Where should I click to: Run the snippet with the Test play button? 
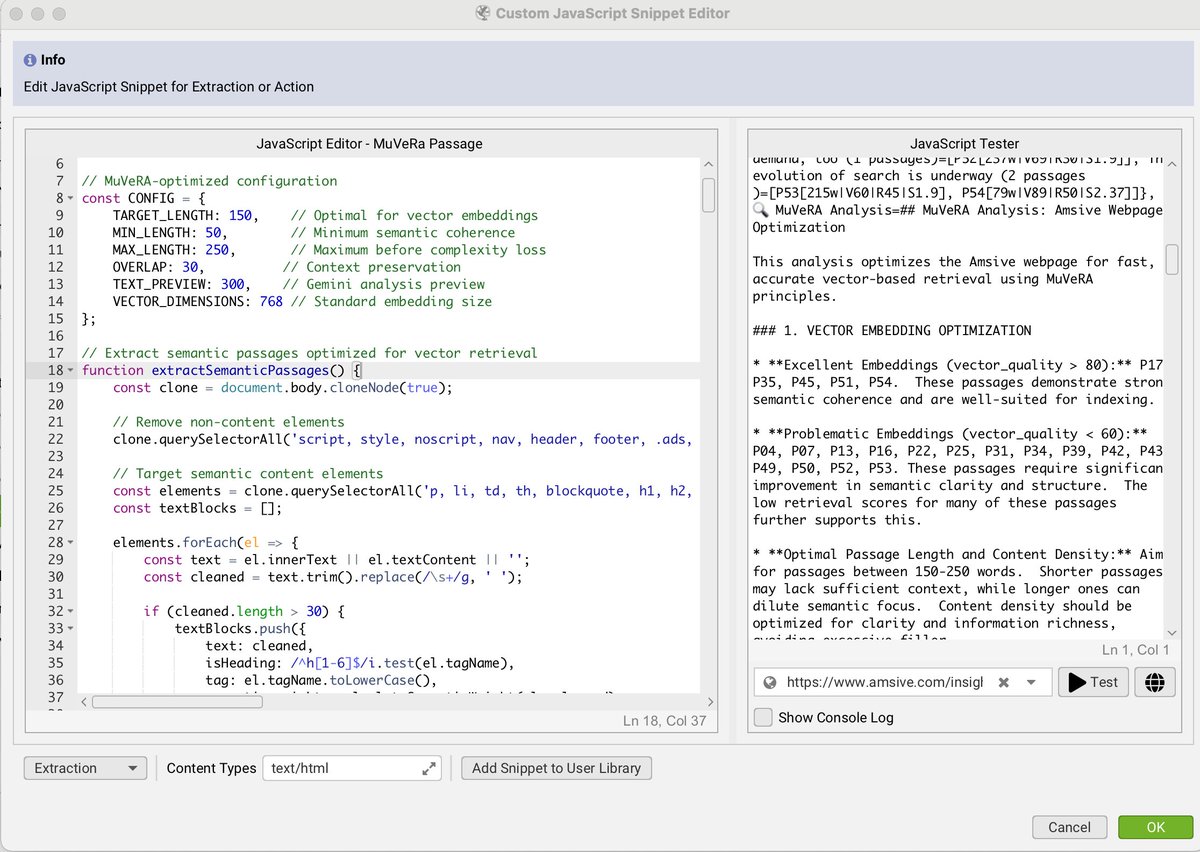coord(1093,682)
